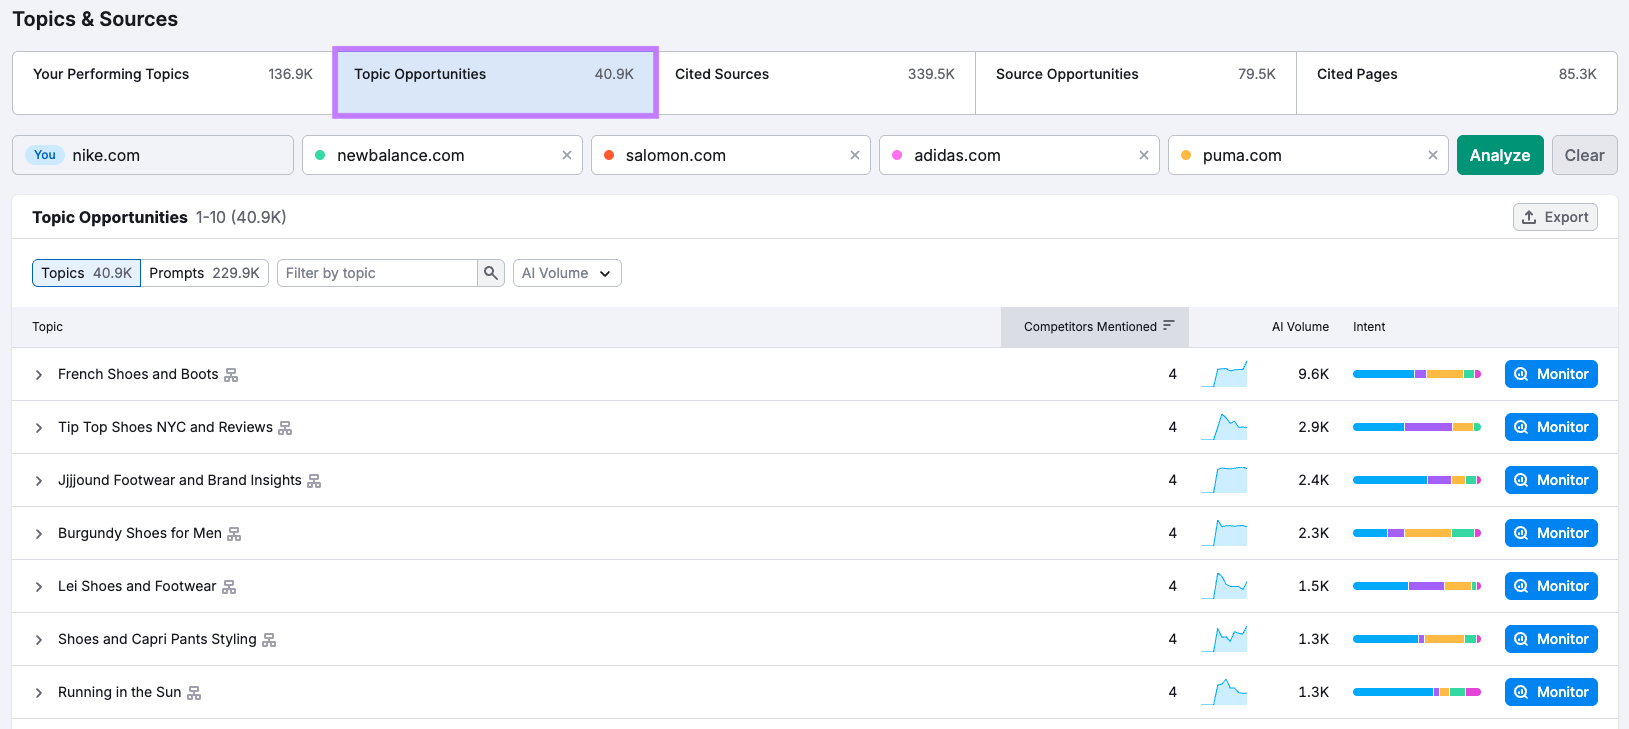Monitor the French Shoes and Boots topic
1629x729 pixels.
1551,374
